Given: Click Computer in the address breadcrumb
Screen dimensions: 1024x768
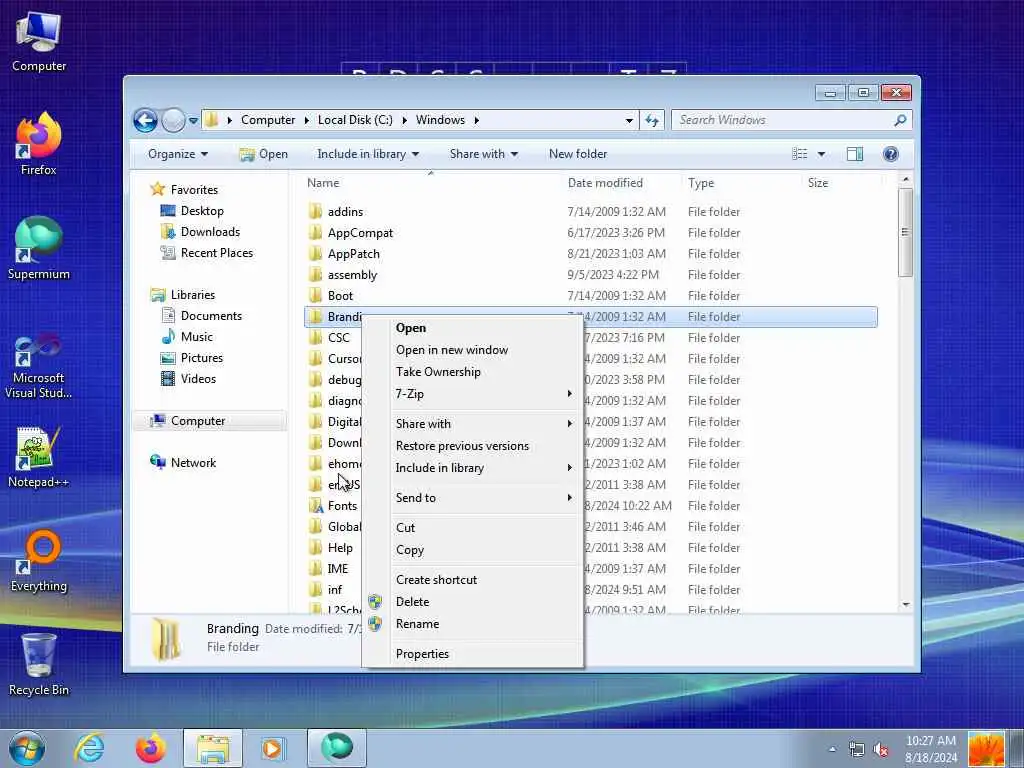Looking at the screenshot, I should pyautogui.click(x=268, y=120).
